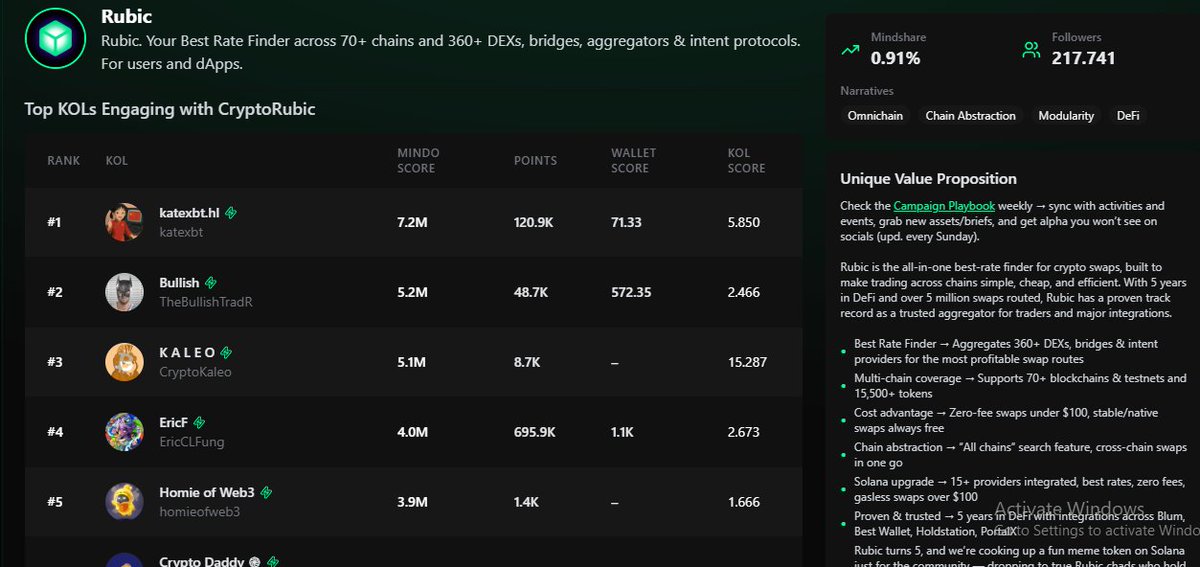Click the Rubic cube logo icon

coord(56,39)
